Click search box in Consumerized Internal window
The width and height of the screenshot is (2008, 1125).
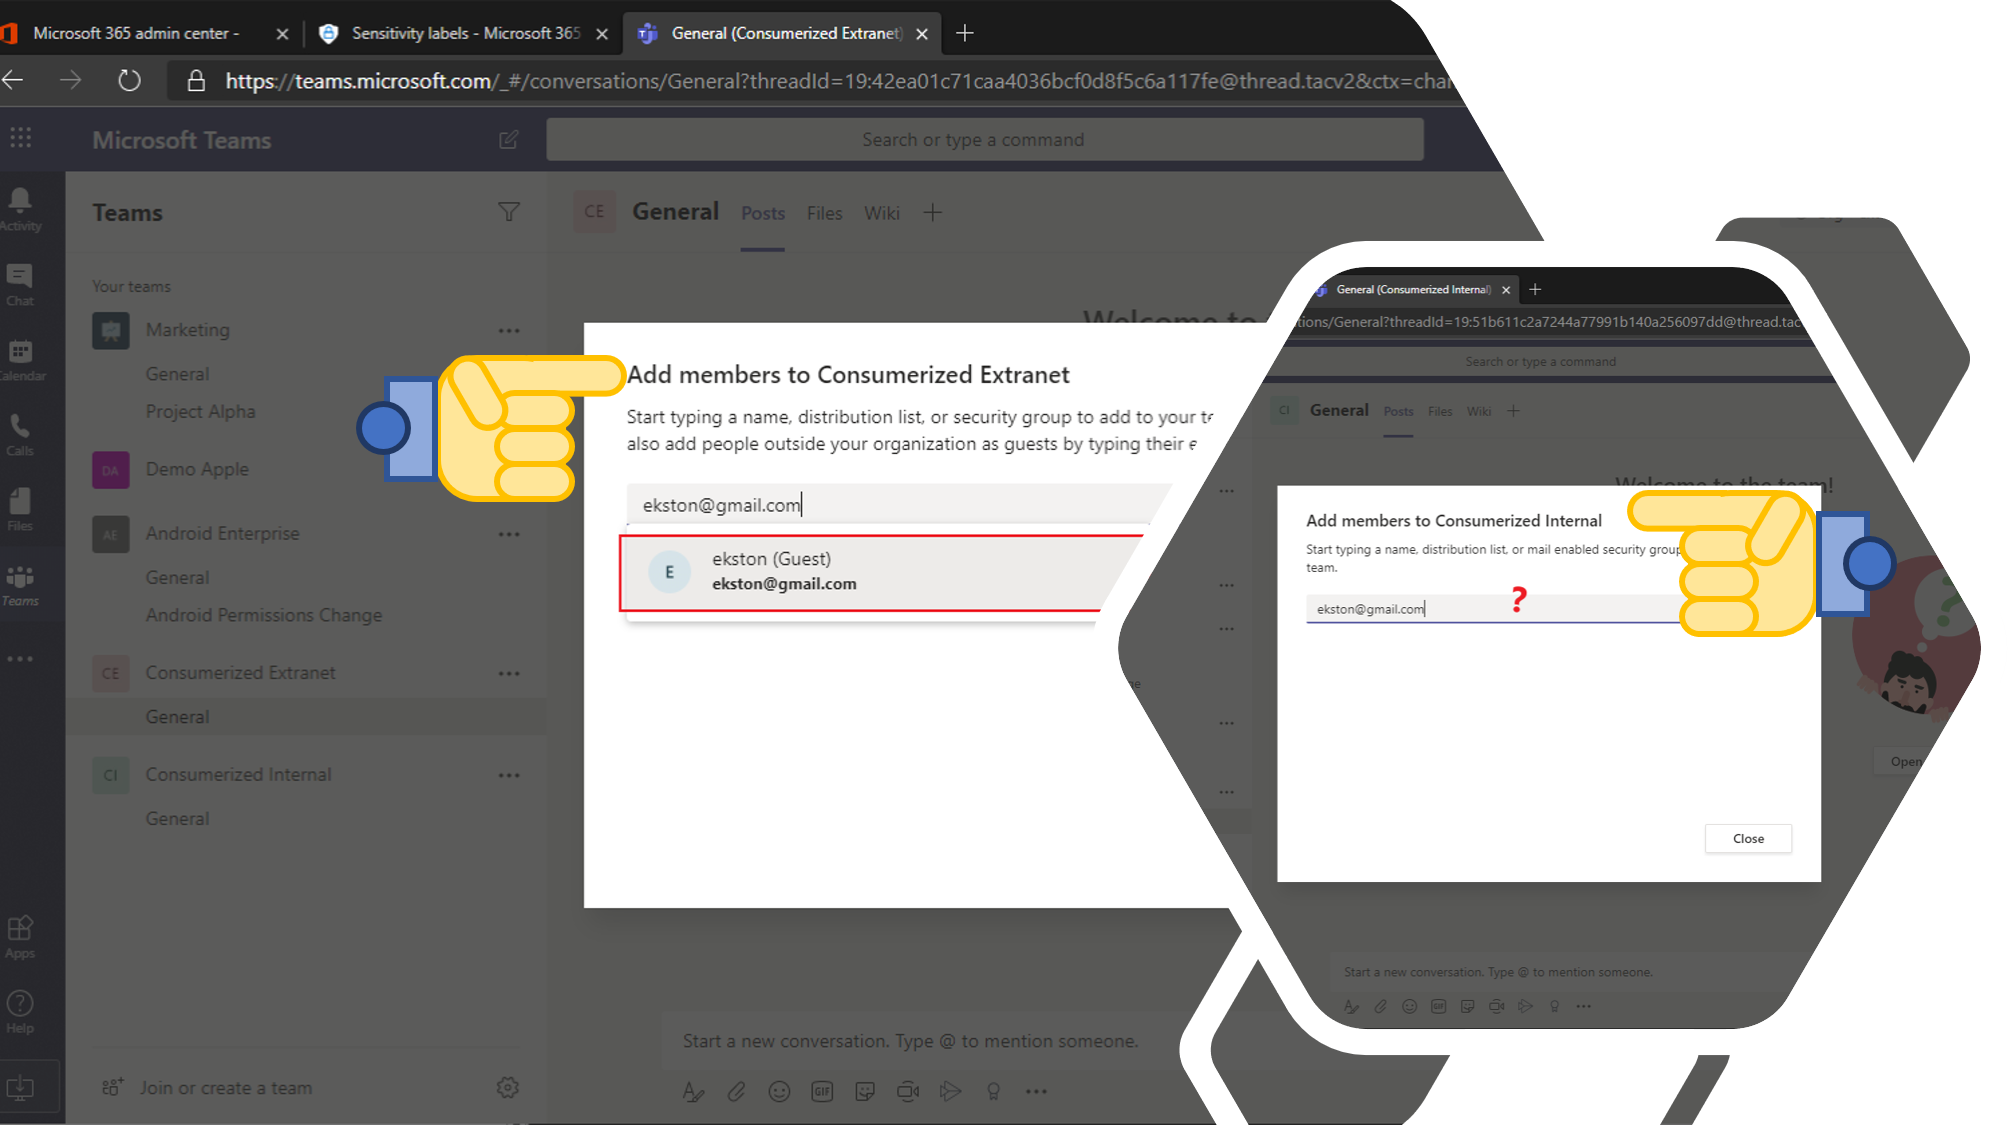tap(1540, 362)
